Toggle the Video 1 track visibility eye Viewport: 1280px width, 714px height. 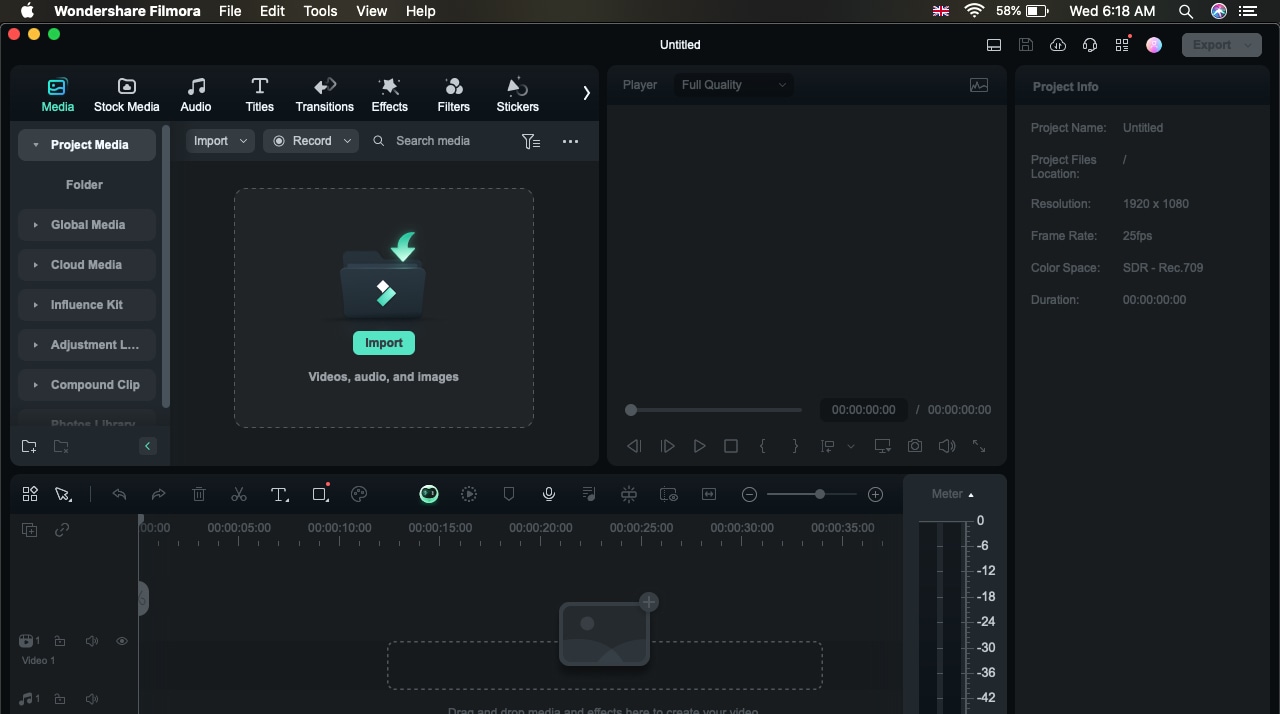tap(122, 641)
